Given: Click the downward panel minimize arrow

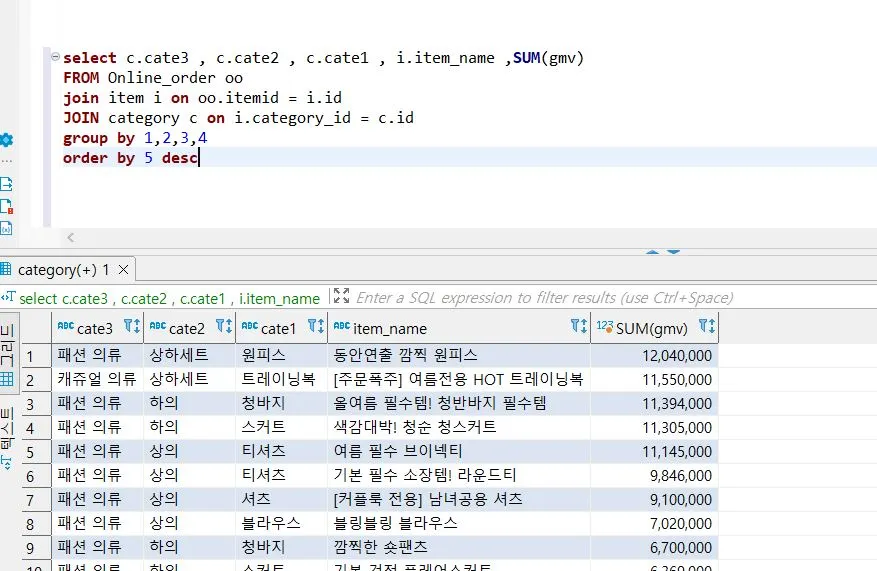Looking at the screenshot, I should point(673,252).
